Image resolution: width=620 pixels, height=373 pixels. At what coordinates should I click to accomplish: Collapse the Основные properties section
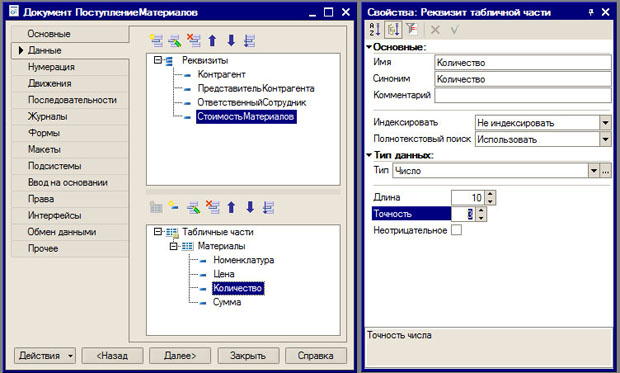(369, 47)
